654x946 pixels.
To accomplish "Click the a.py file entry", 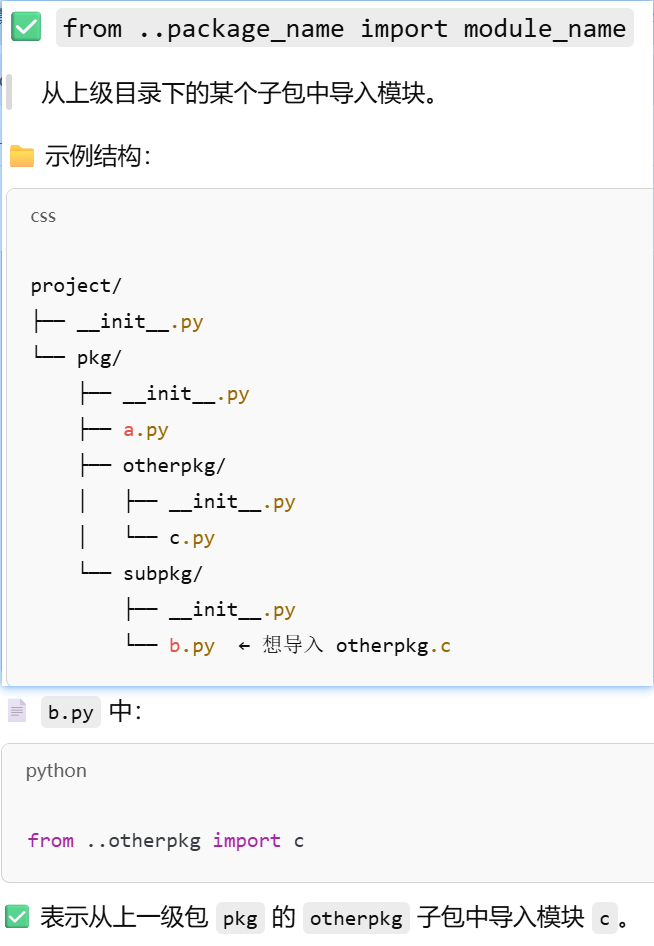I will pos(145,430).
